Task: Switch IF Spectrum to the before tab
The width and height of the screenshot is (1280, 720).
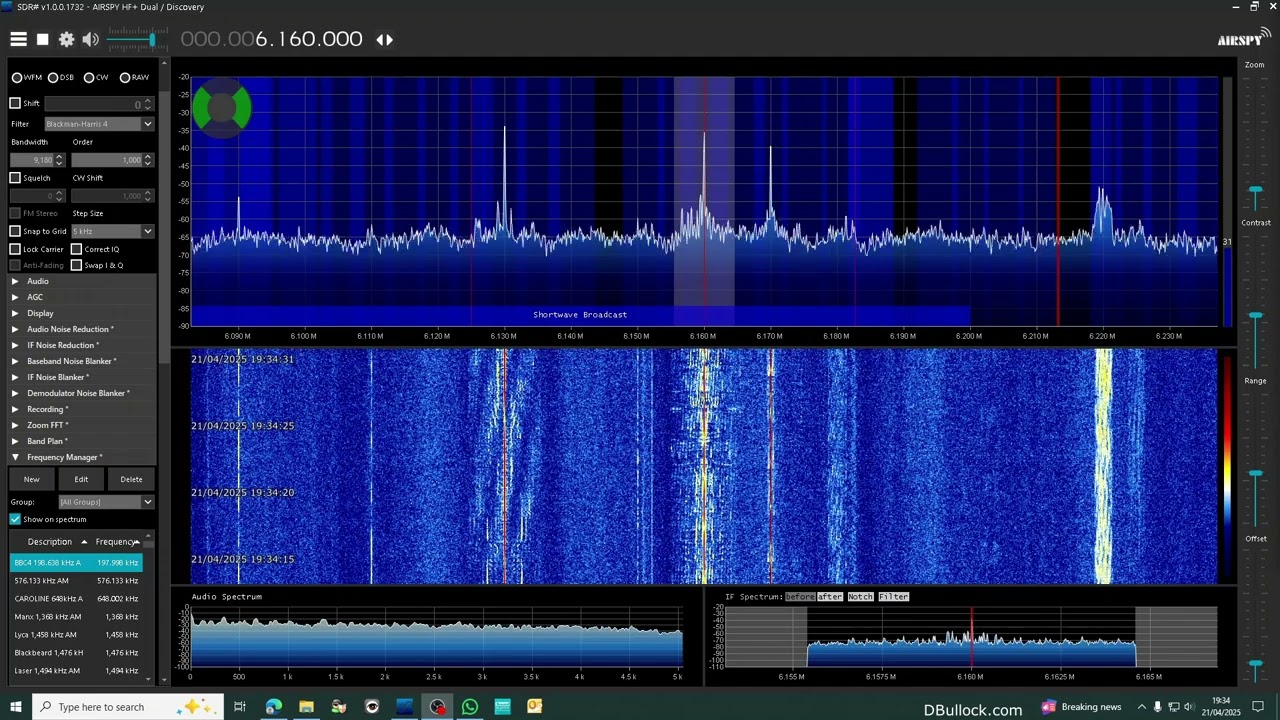Action: pyautogui.click(x=800, y=597)
